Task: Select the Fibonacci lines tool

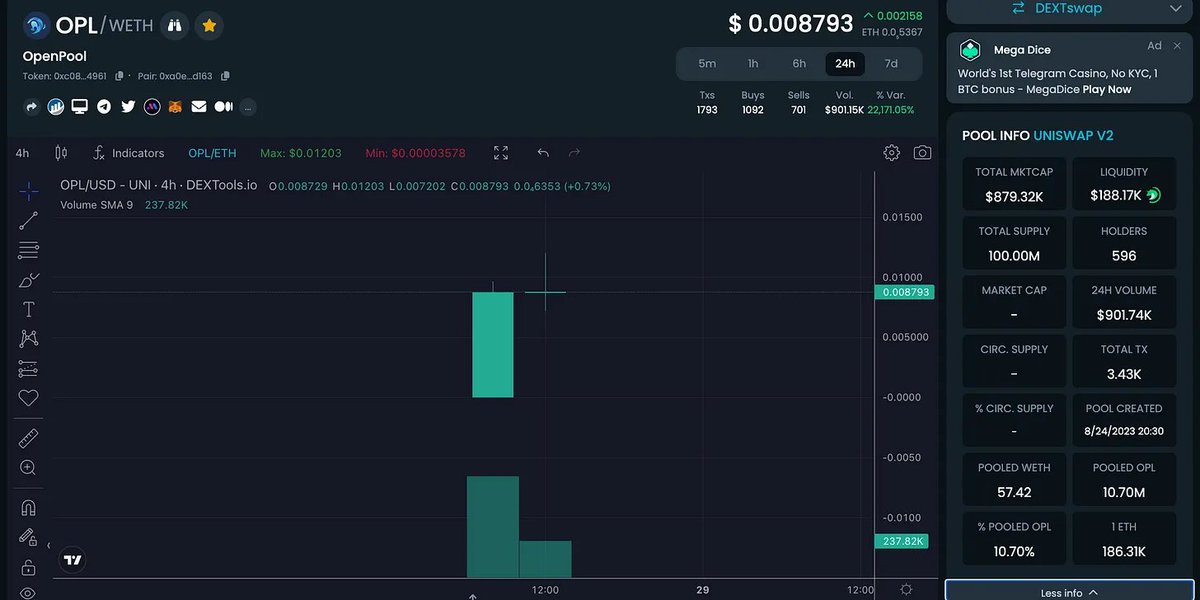Action: click(x=28, y=250)
